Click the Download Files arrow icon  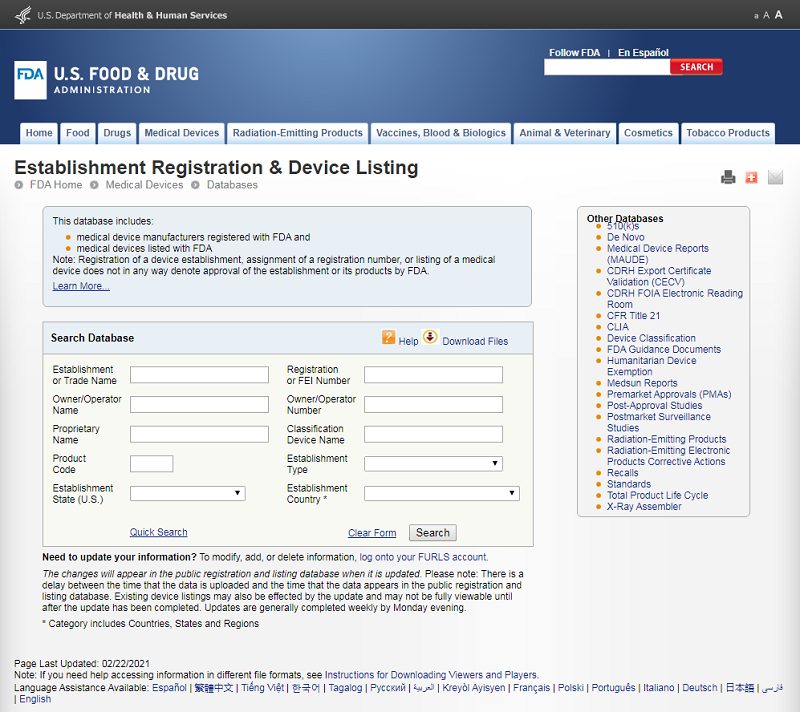coord(430,338)
